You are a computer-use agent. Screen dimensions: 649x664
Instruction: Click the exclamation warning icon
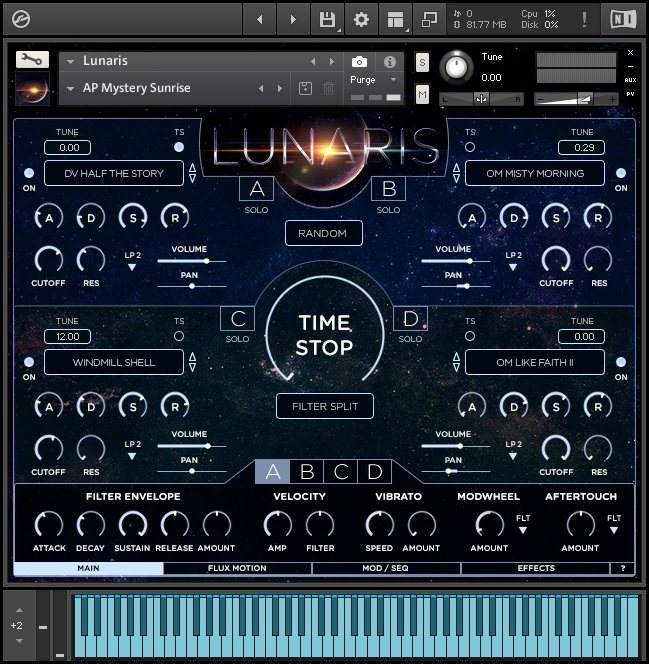point(584,19)
